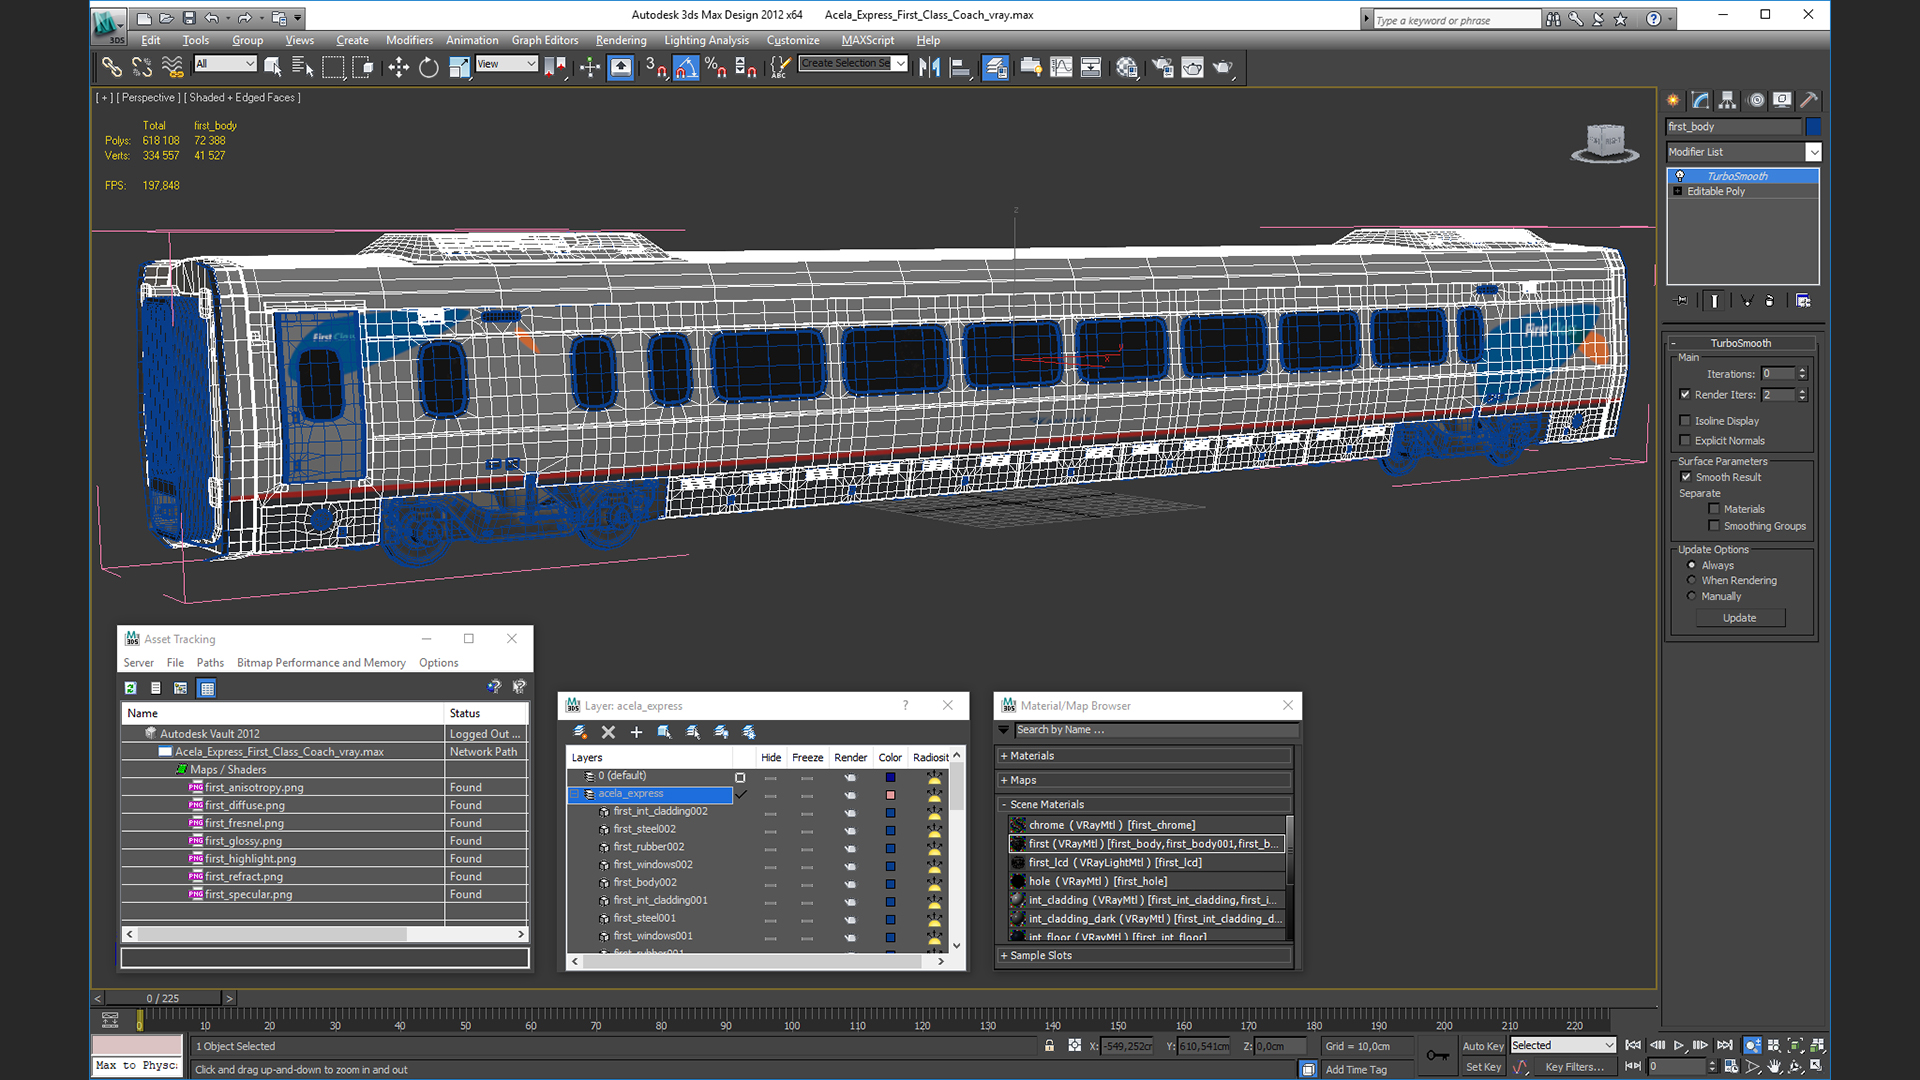Open the Modifier List dropdown
Viewport: 1920px width, 1080px height.
[x=1813, y=152]
